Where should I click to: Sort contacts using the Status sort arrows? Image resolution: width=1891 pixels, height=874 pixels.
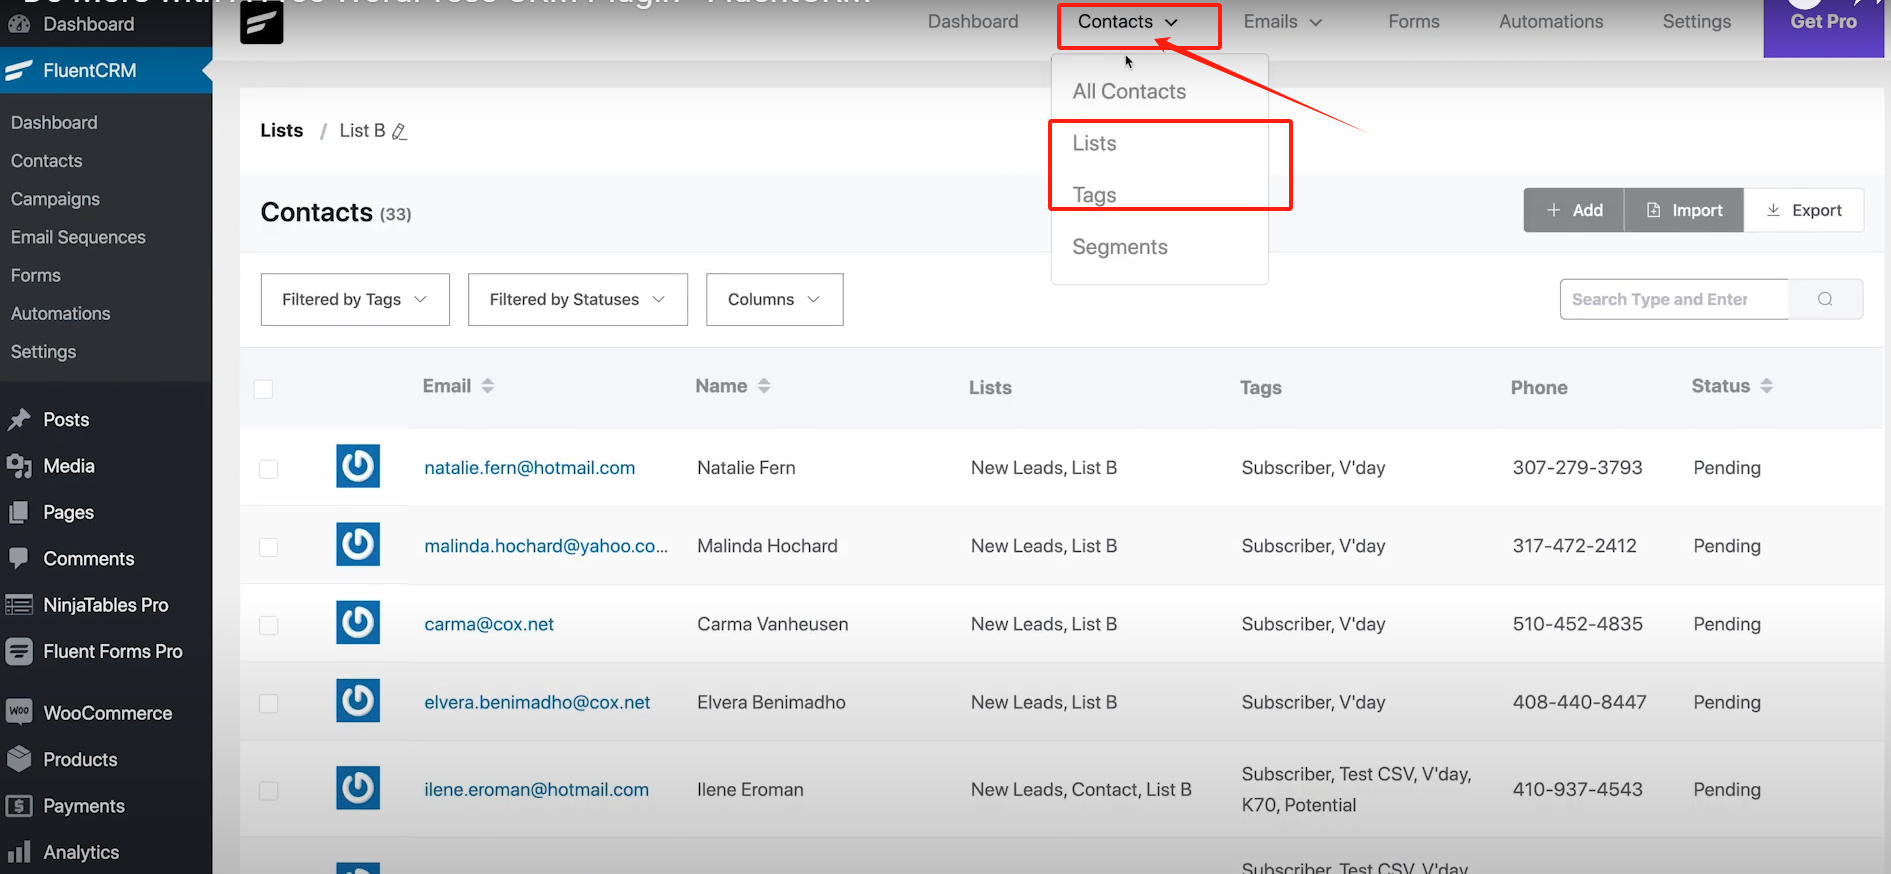point(1766,386)
